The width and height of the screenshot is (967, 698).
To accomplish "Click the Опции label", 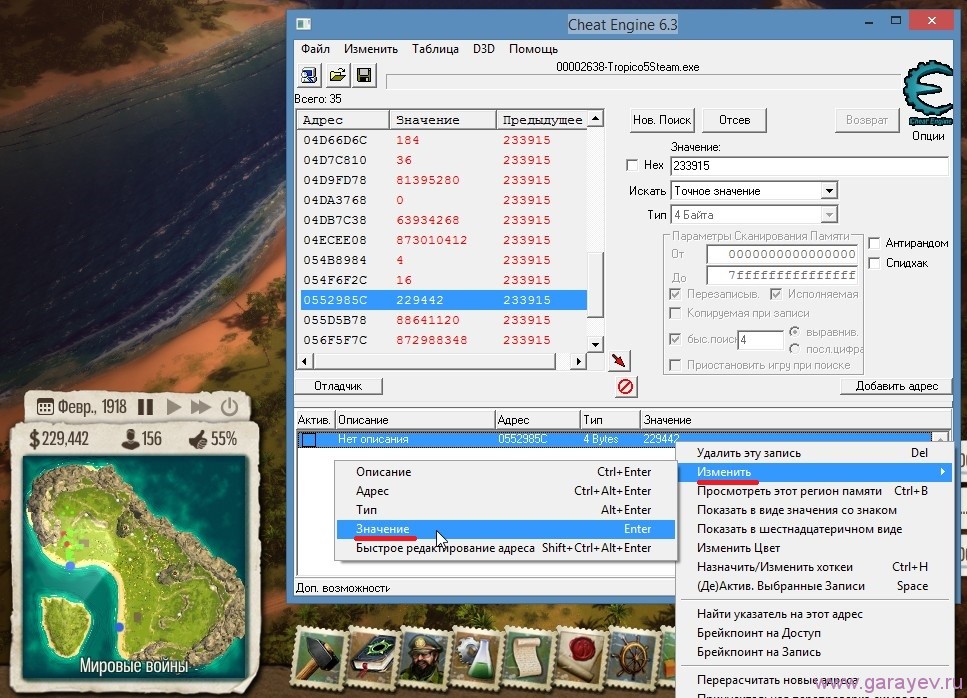I will pyautogui.click(x=928, y=136).
